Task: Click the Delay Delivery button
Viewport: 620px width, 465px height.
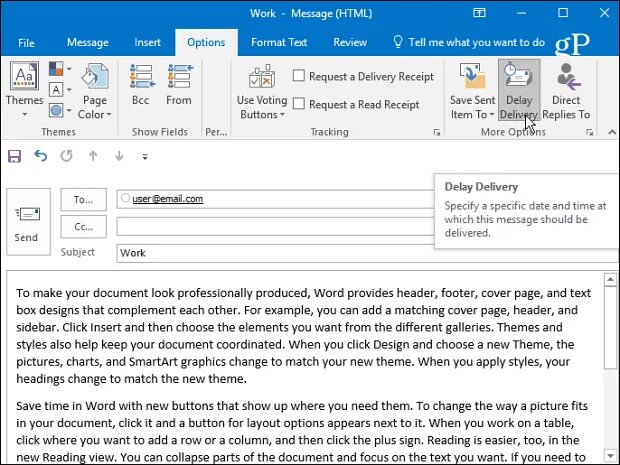Action: [519, 91]
